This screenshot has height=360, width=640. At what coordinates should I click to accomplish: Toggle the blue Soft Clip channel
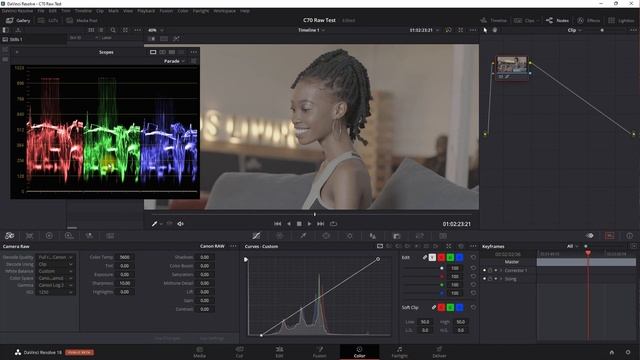[459, 307]
